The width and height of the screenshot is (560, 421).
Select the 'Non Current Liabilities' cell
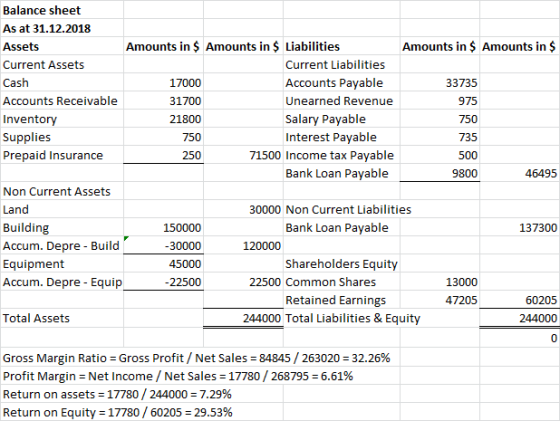[x=348, y=209]
